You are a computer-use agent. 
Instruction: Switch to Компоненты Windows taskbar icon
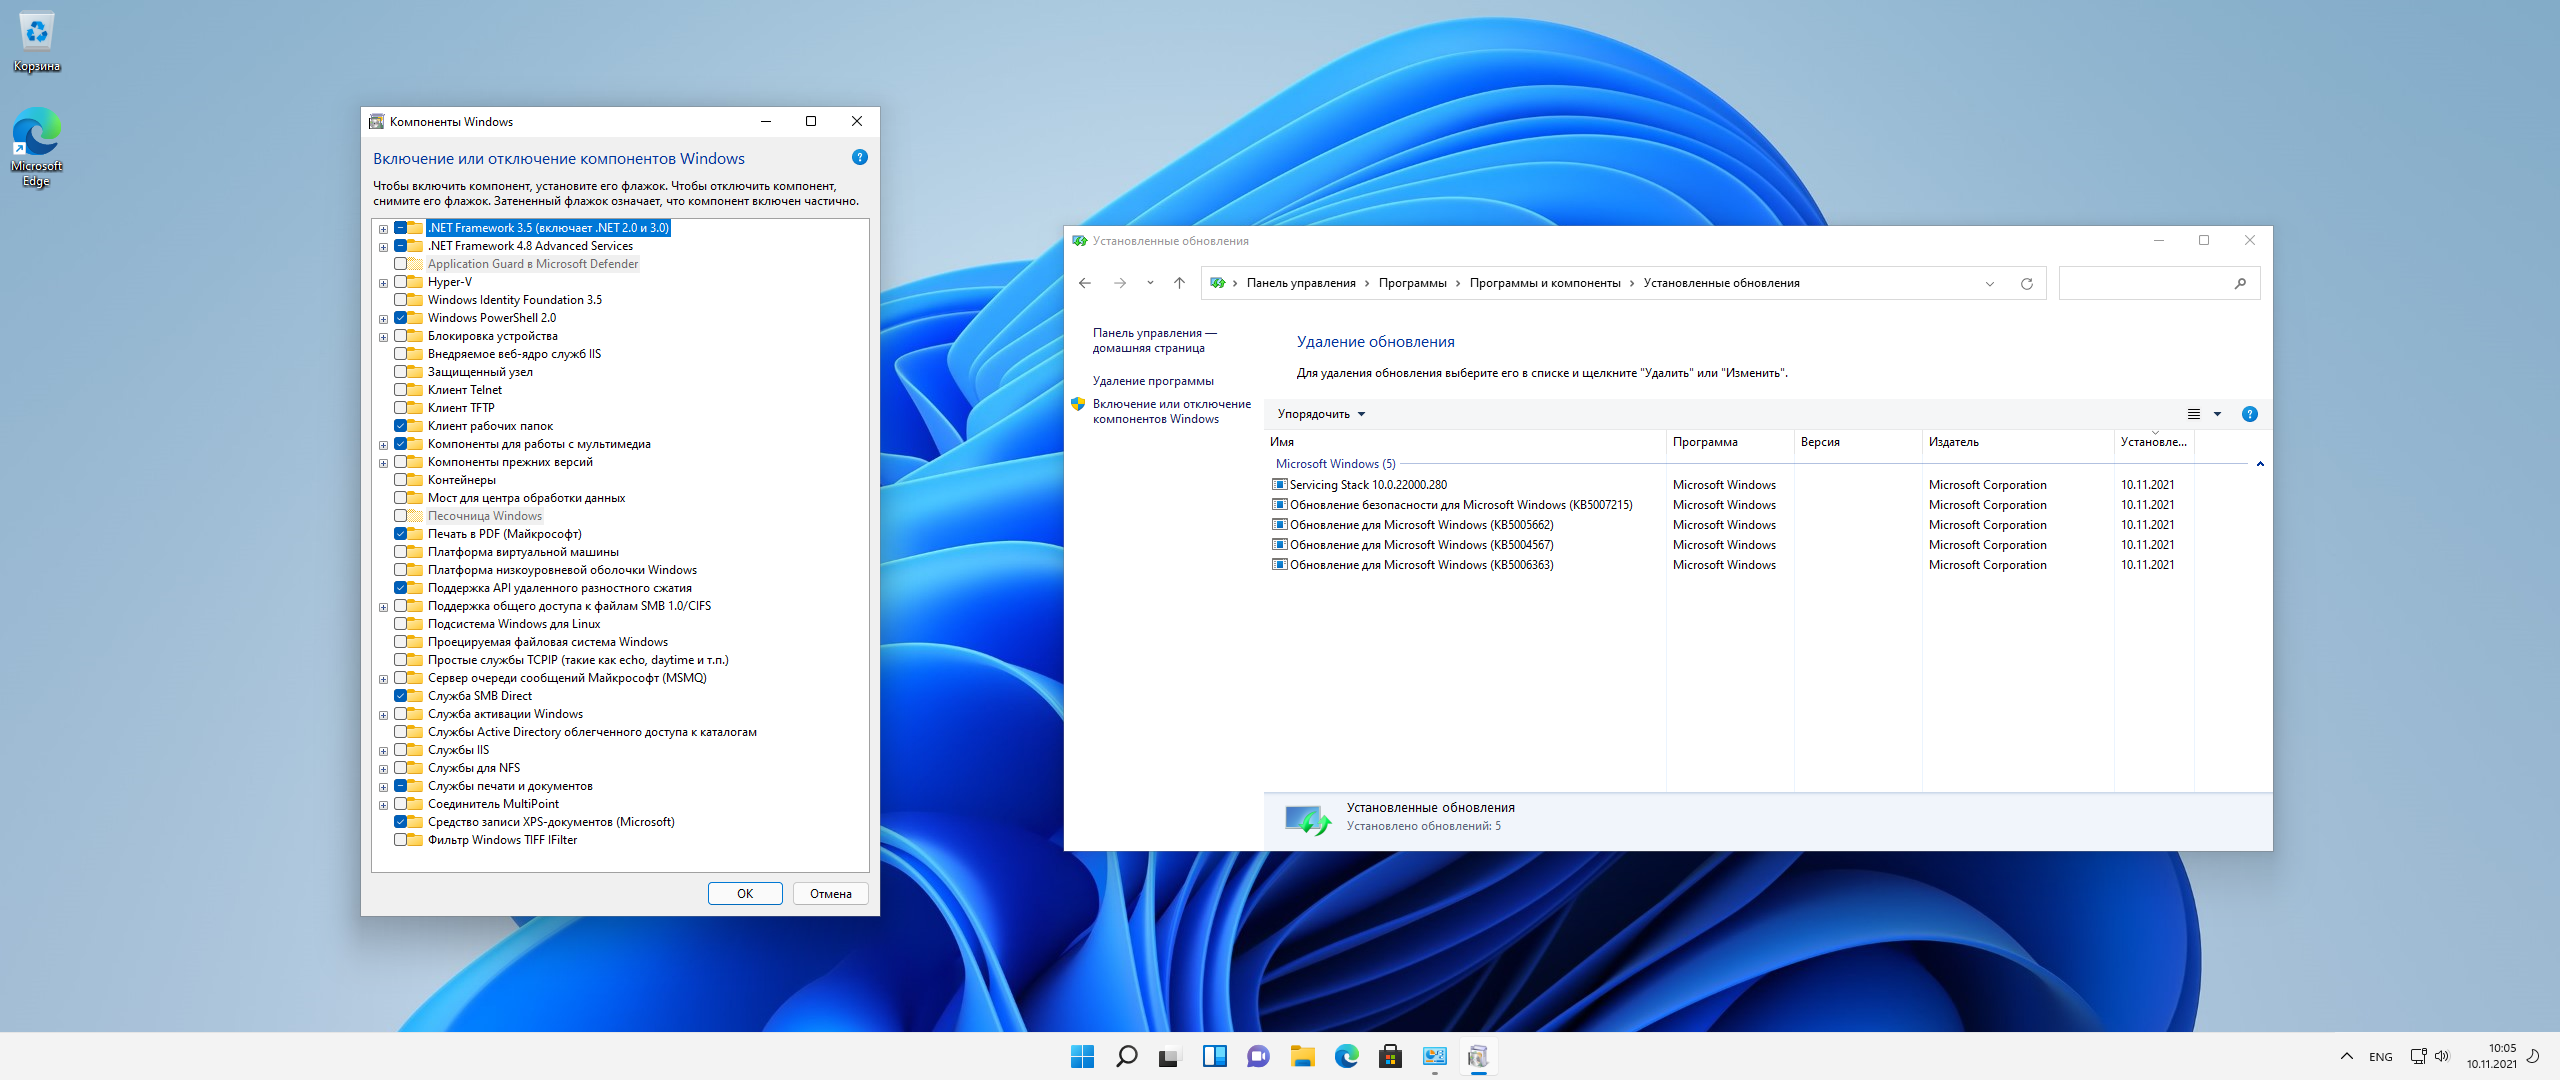pyautogui.click(x=1479, y=1056)
